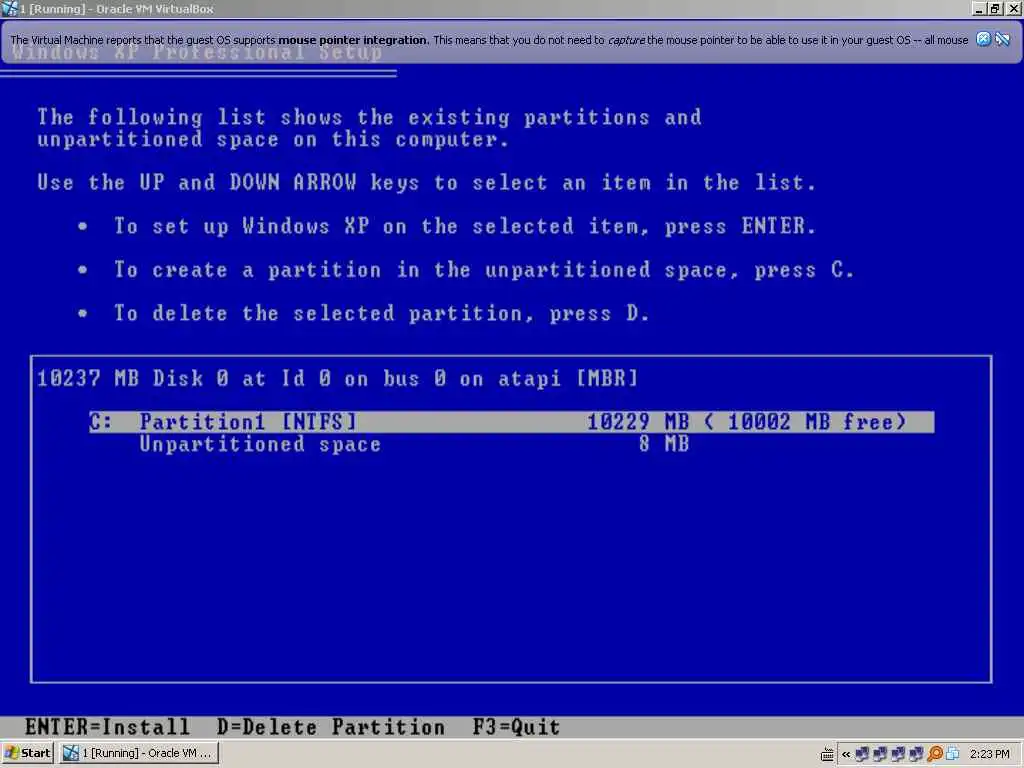Screen dimensions: 1024x768
Task: Expand hidden system tray icons chevron
Action: pyautogui.click(x=846, y=754)
